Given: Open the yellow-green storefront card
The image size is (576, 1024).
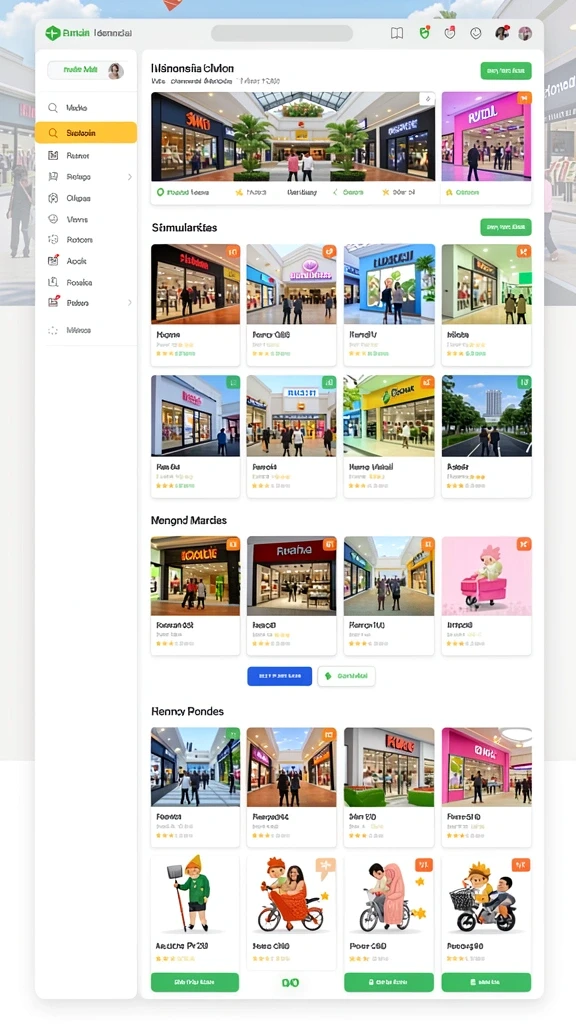Looking at the screenshot, I should tap(389, 436).
